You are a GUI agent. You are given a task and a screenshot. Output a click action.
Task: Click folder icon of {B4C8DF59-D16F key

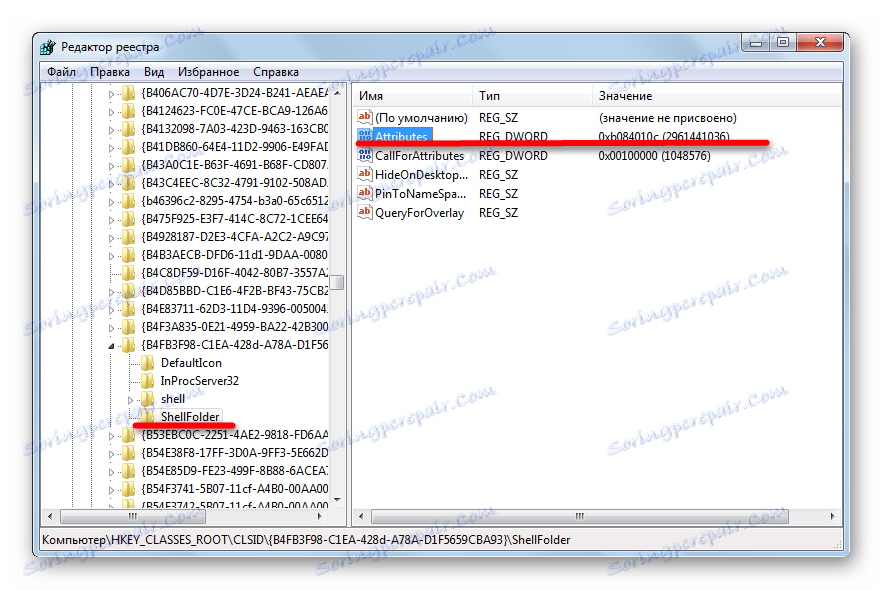point(129,272)
